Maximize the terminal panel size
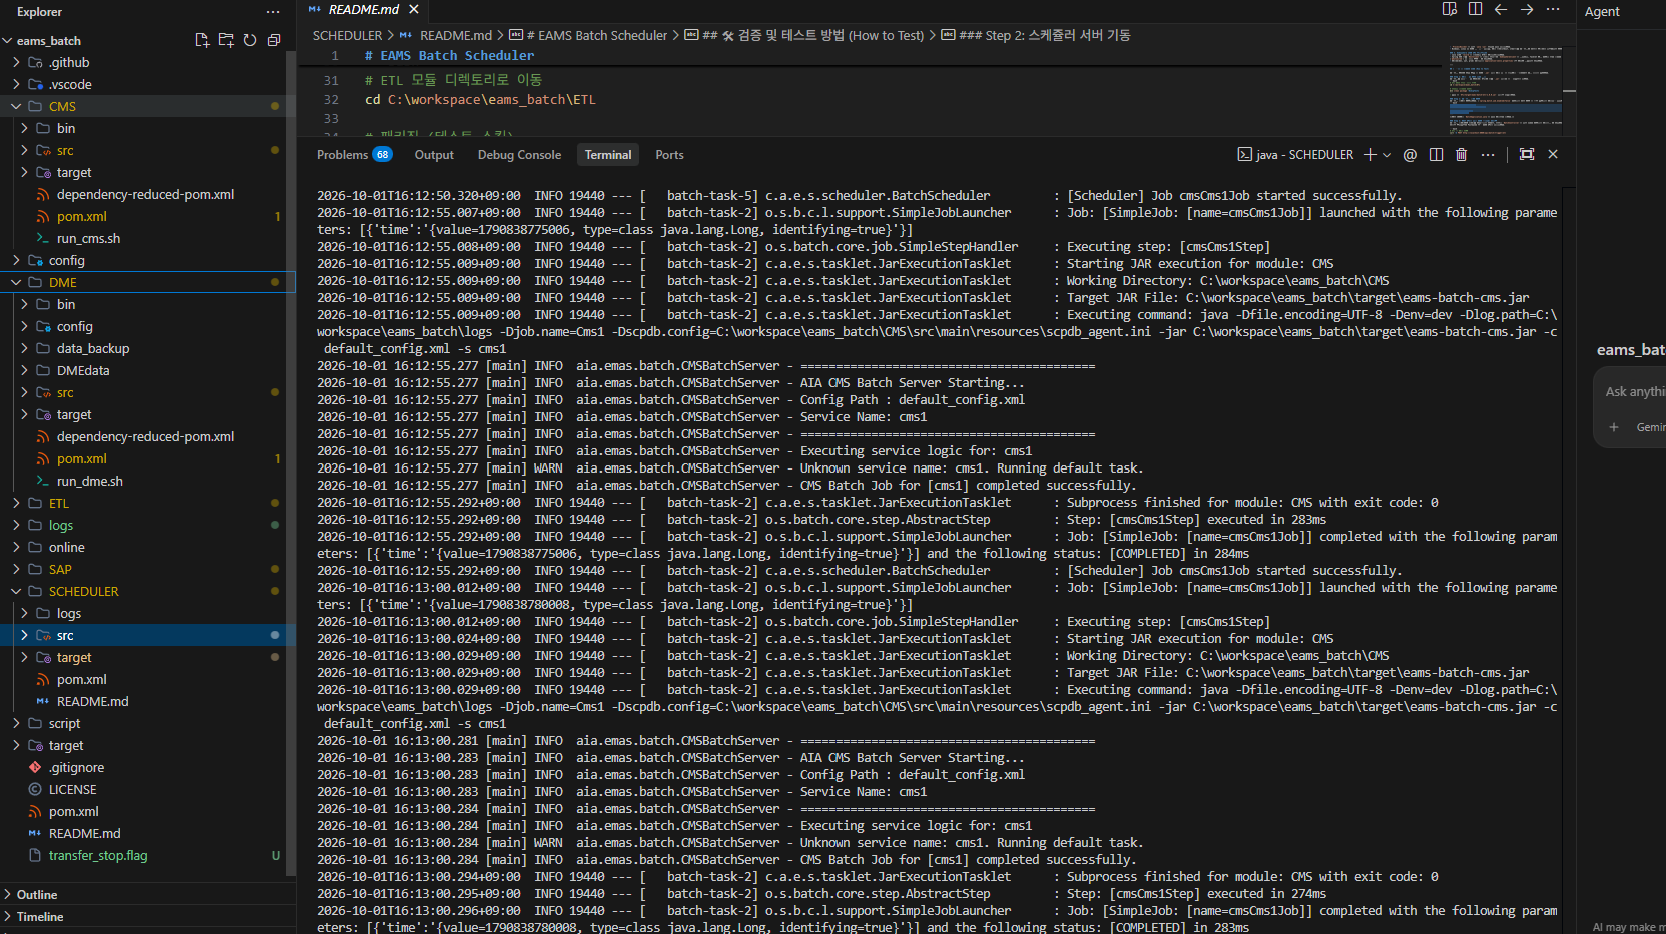Viewport: 1666px width, 934px height. click(1527, 154)
